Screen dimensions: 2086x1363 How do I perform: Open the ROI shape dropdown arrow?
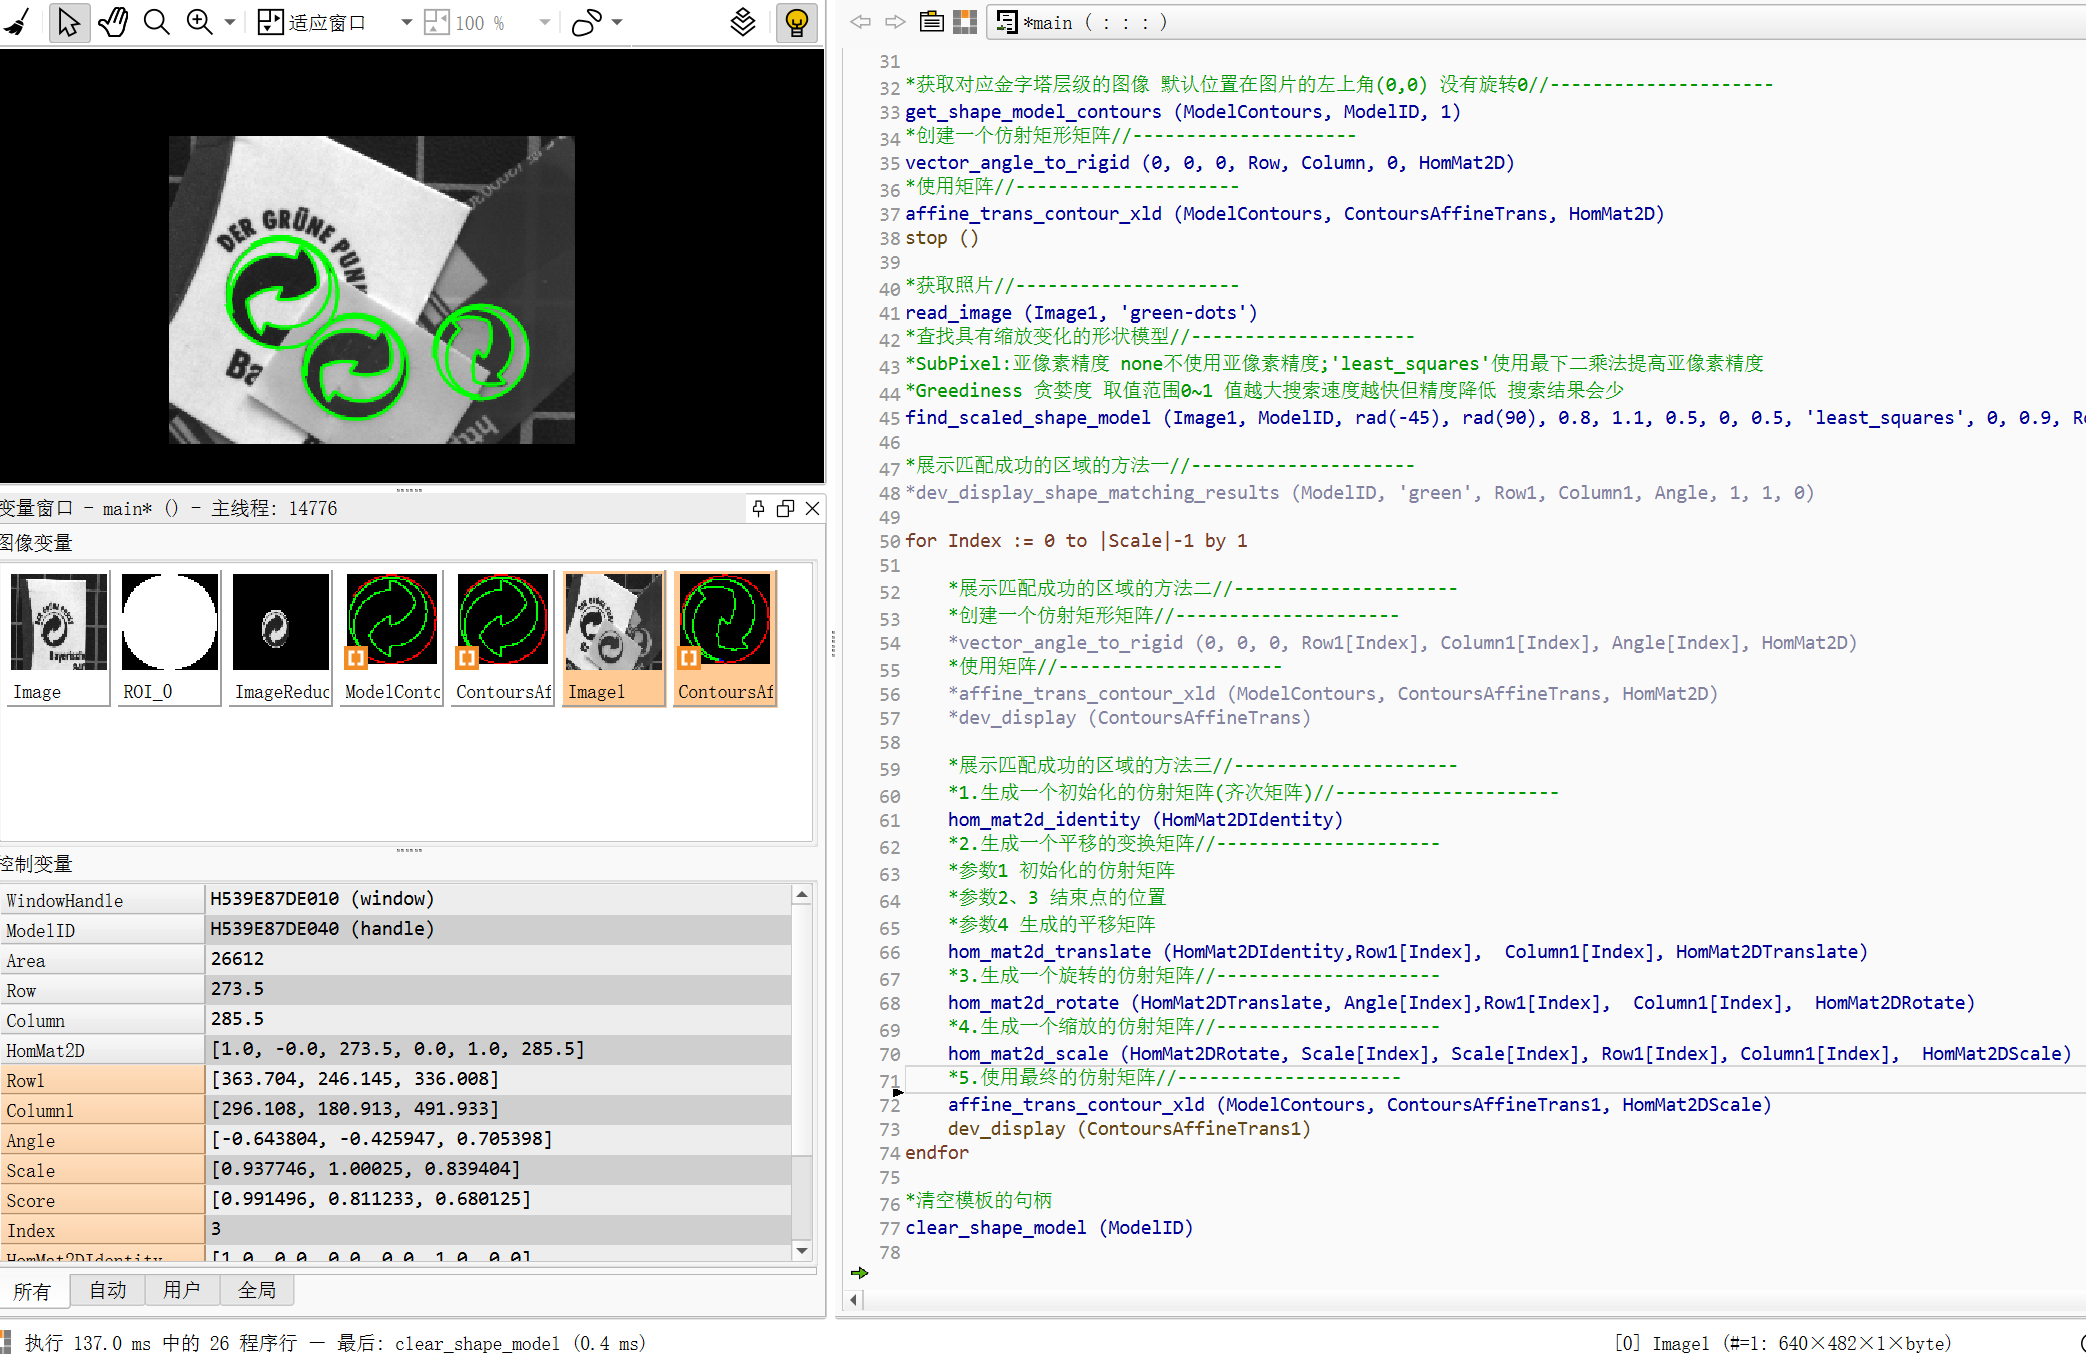pos(617,22)
